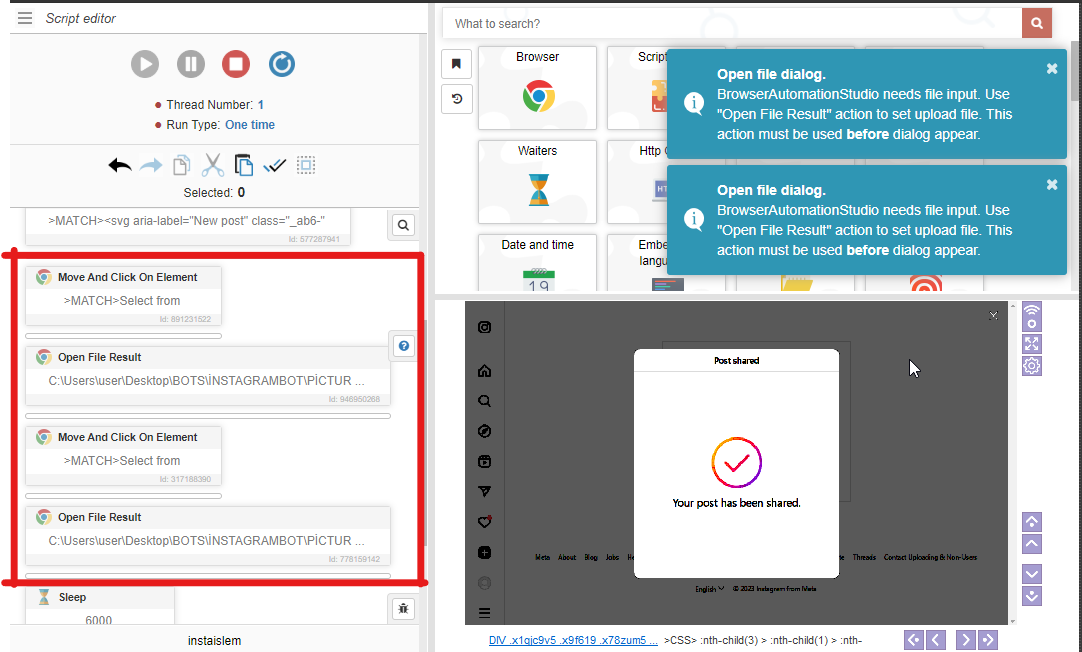
Task: Open the hamburger menu beside Script editor
Action: [x=25, y=18]
